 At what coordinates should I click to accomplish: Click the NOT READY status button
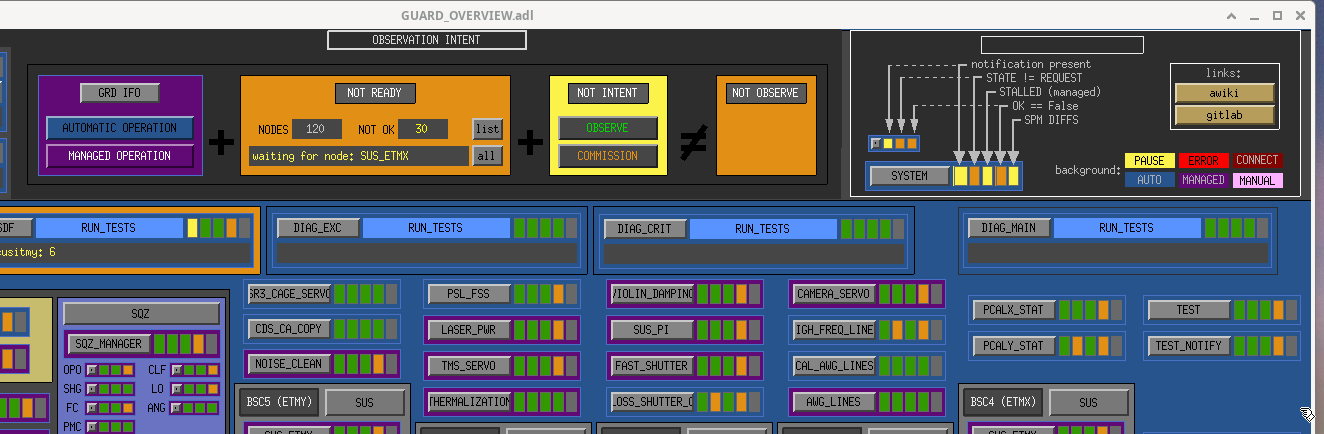pos(375,93)
